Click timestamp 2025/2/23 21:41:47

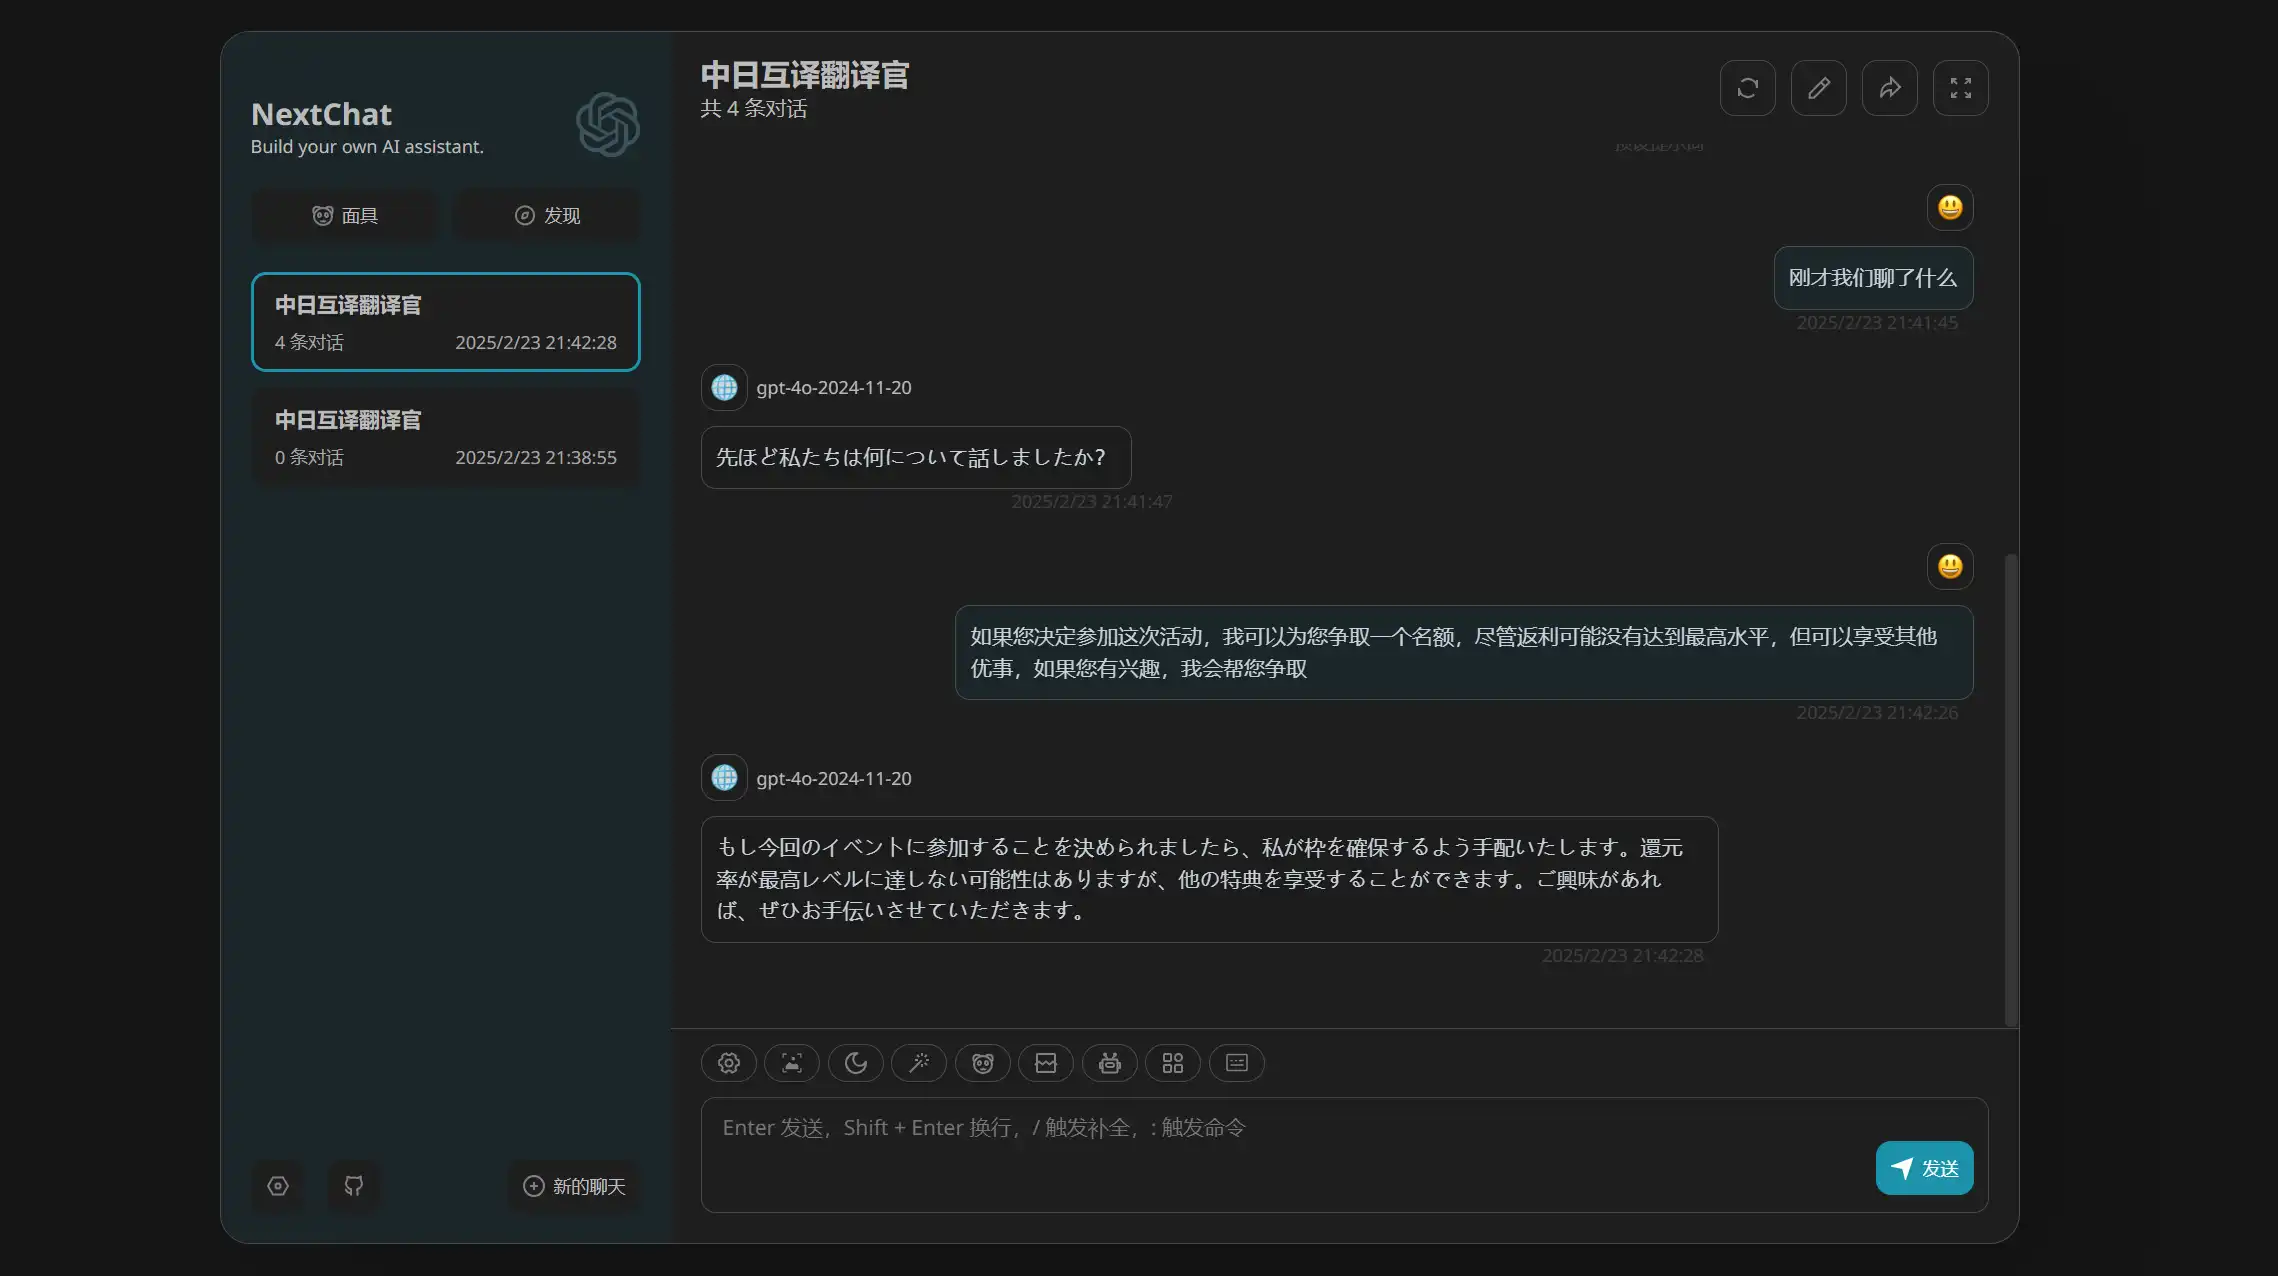point(1091,501)
